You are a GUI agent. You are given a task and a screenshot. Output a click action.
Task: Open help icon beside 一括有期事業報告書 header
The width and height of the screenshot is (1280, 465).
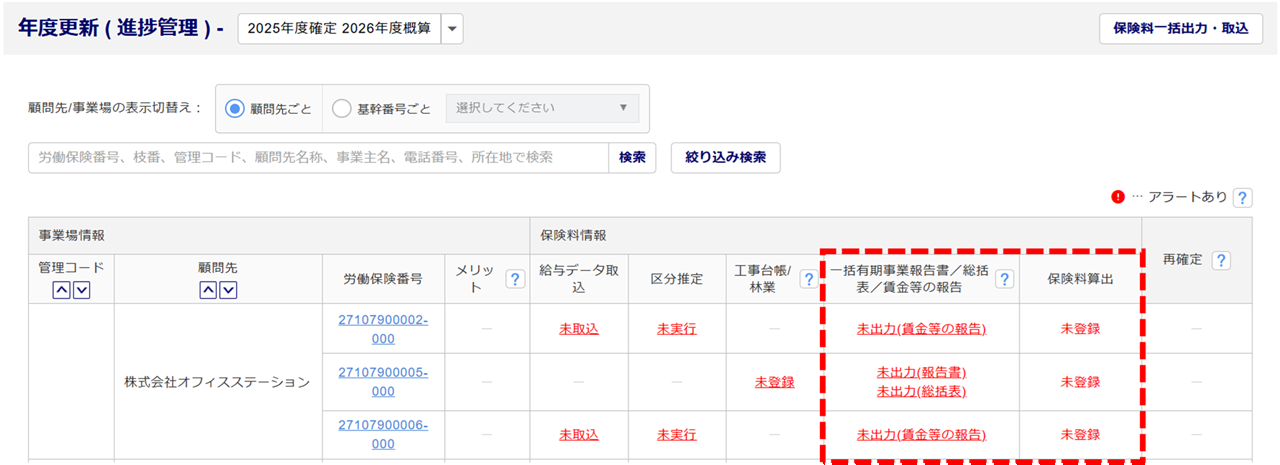tap(1004, 279)
